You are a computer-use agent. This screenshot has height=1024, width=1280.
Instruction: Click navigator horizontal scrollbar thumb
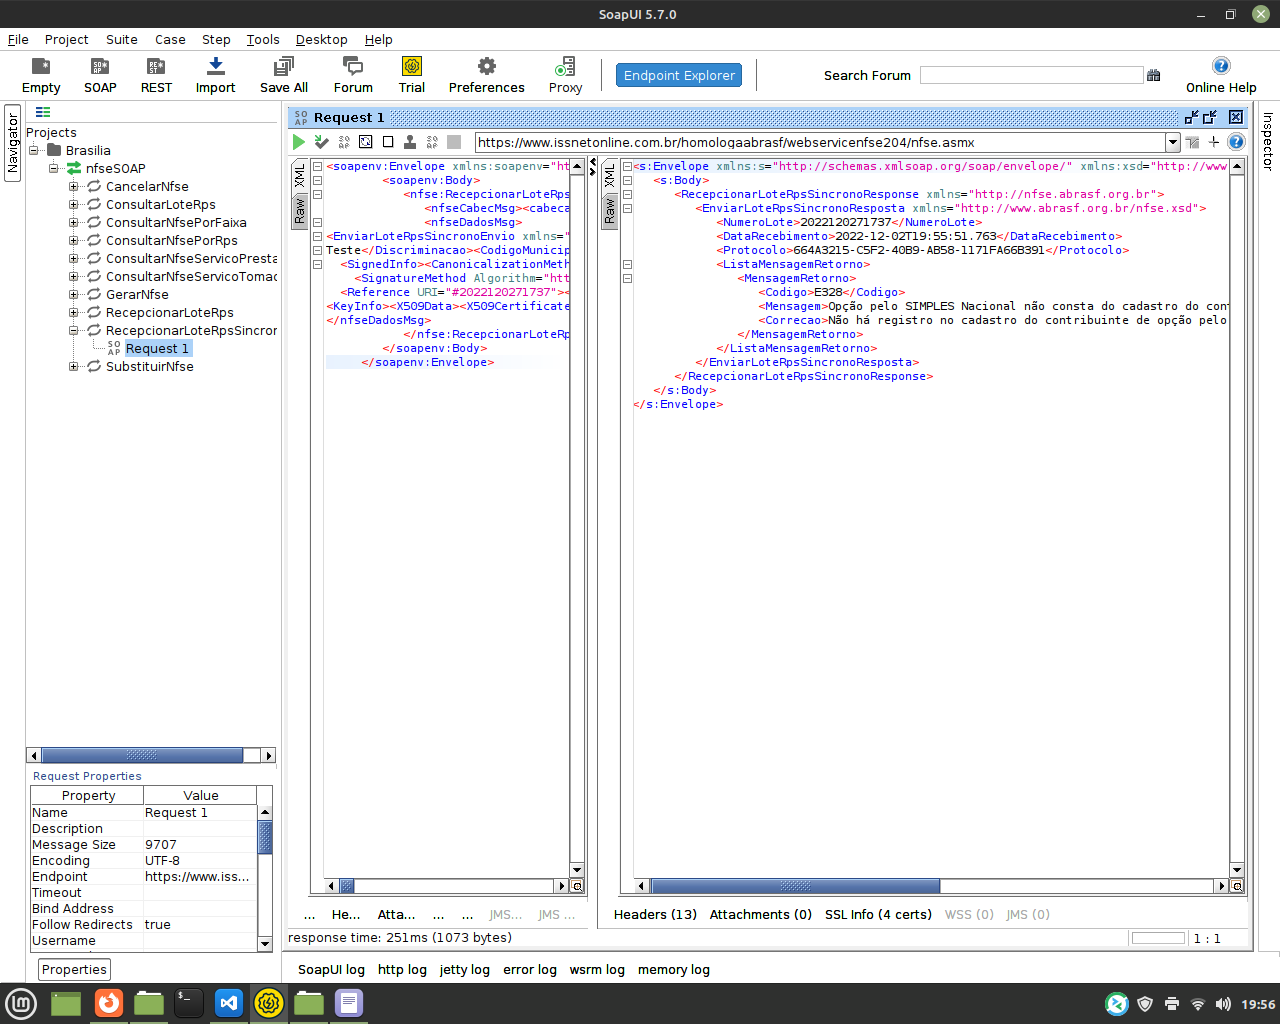[x=142, y=755]
